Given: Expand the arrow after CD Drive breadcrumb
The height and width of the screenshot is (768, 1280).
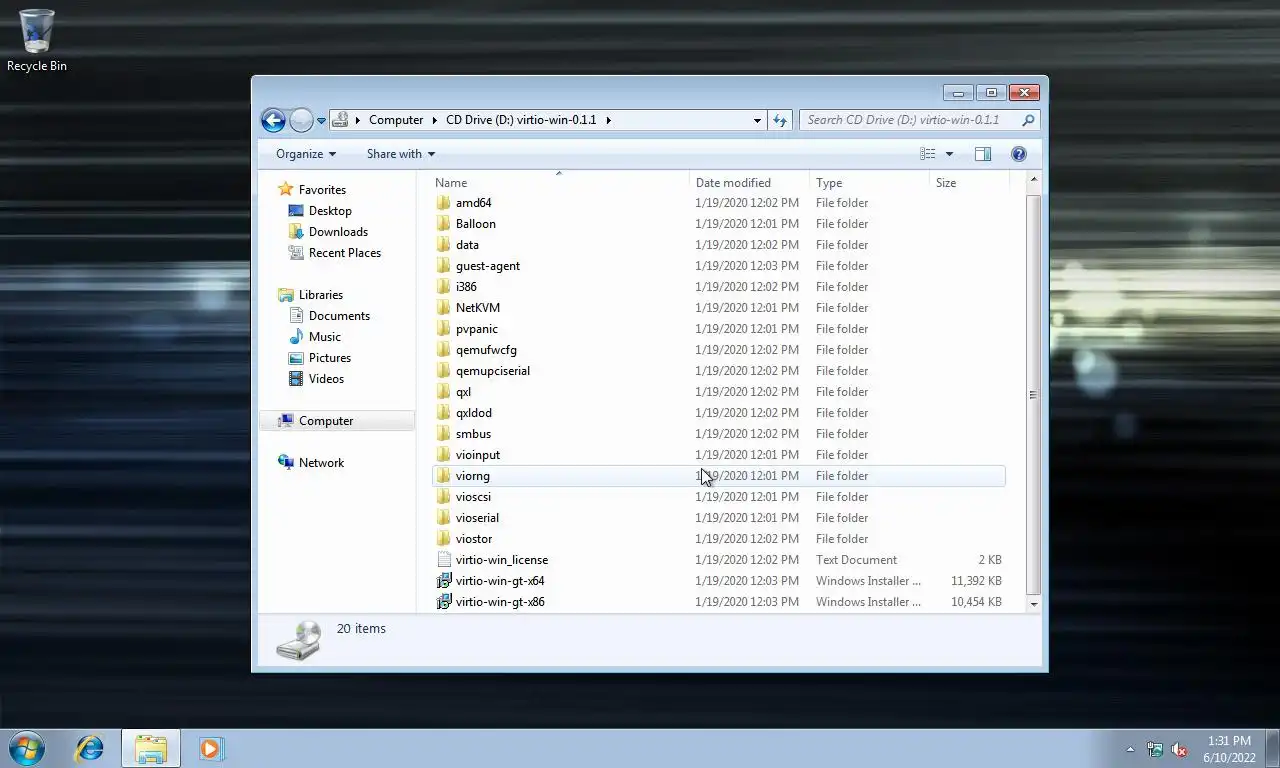Looking at the screenshot, I should (x=608, y=120).
